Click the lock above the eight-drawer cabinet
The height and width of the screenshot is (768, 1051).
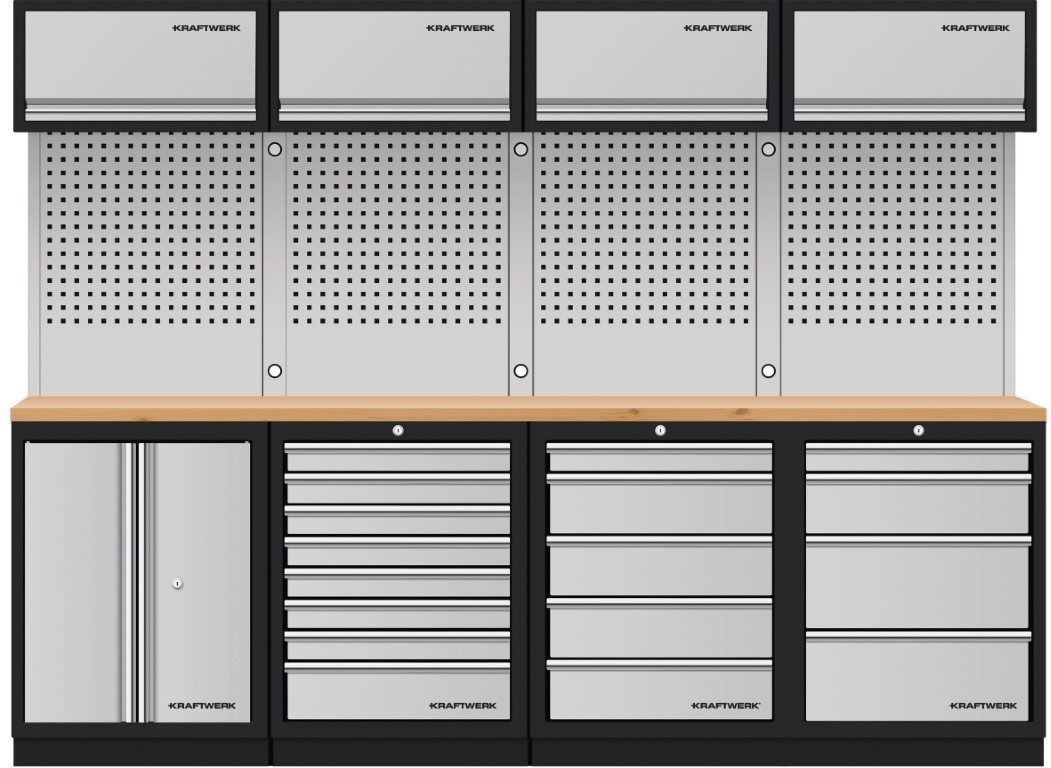[397, 431]
